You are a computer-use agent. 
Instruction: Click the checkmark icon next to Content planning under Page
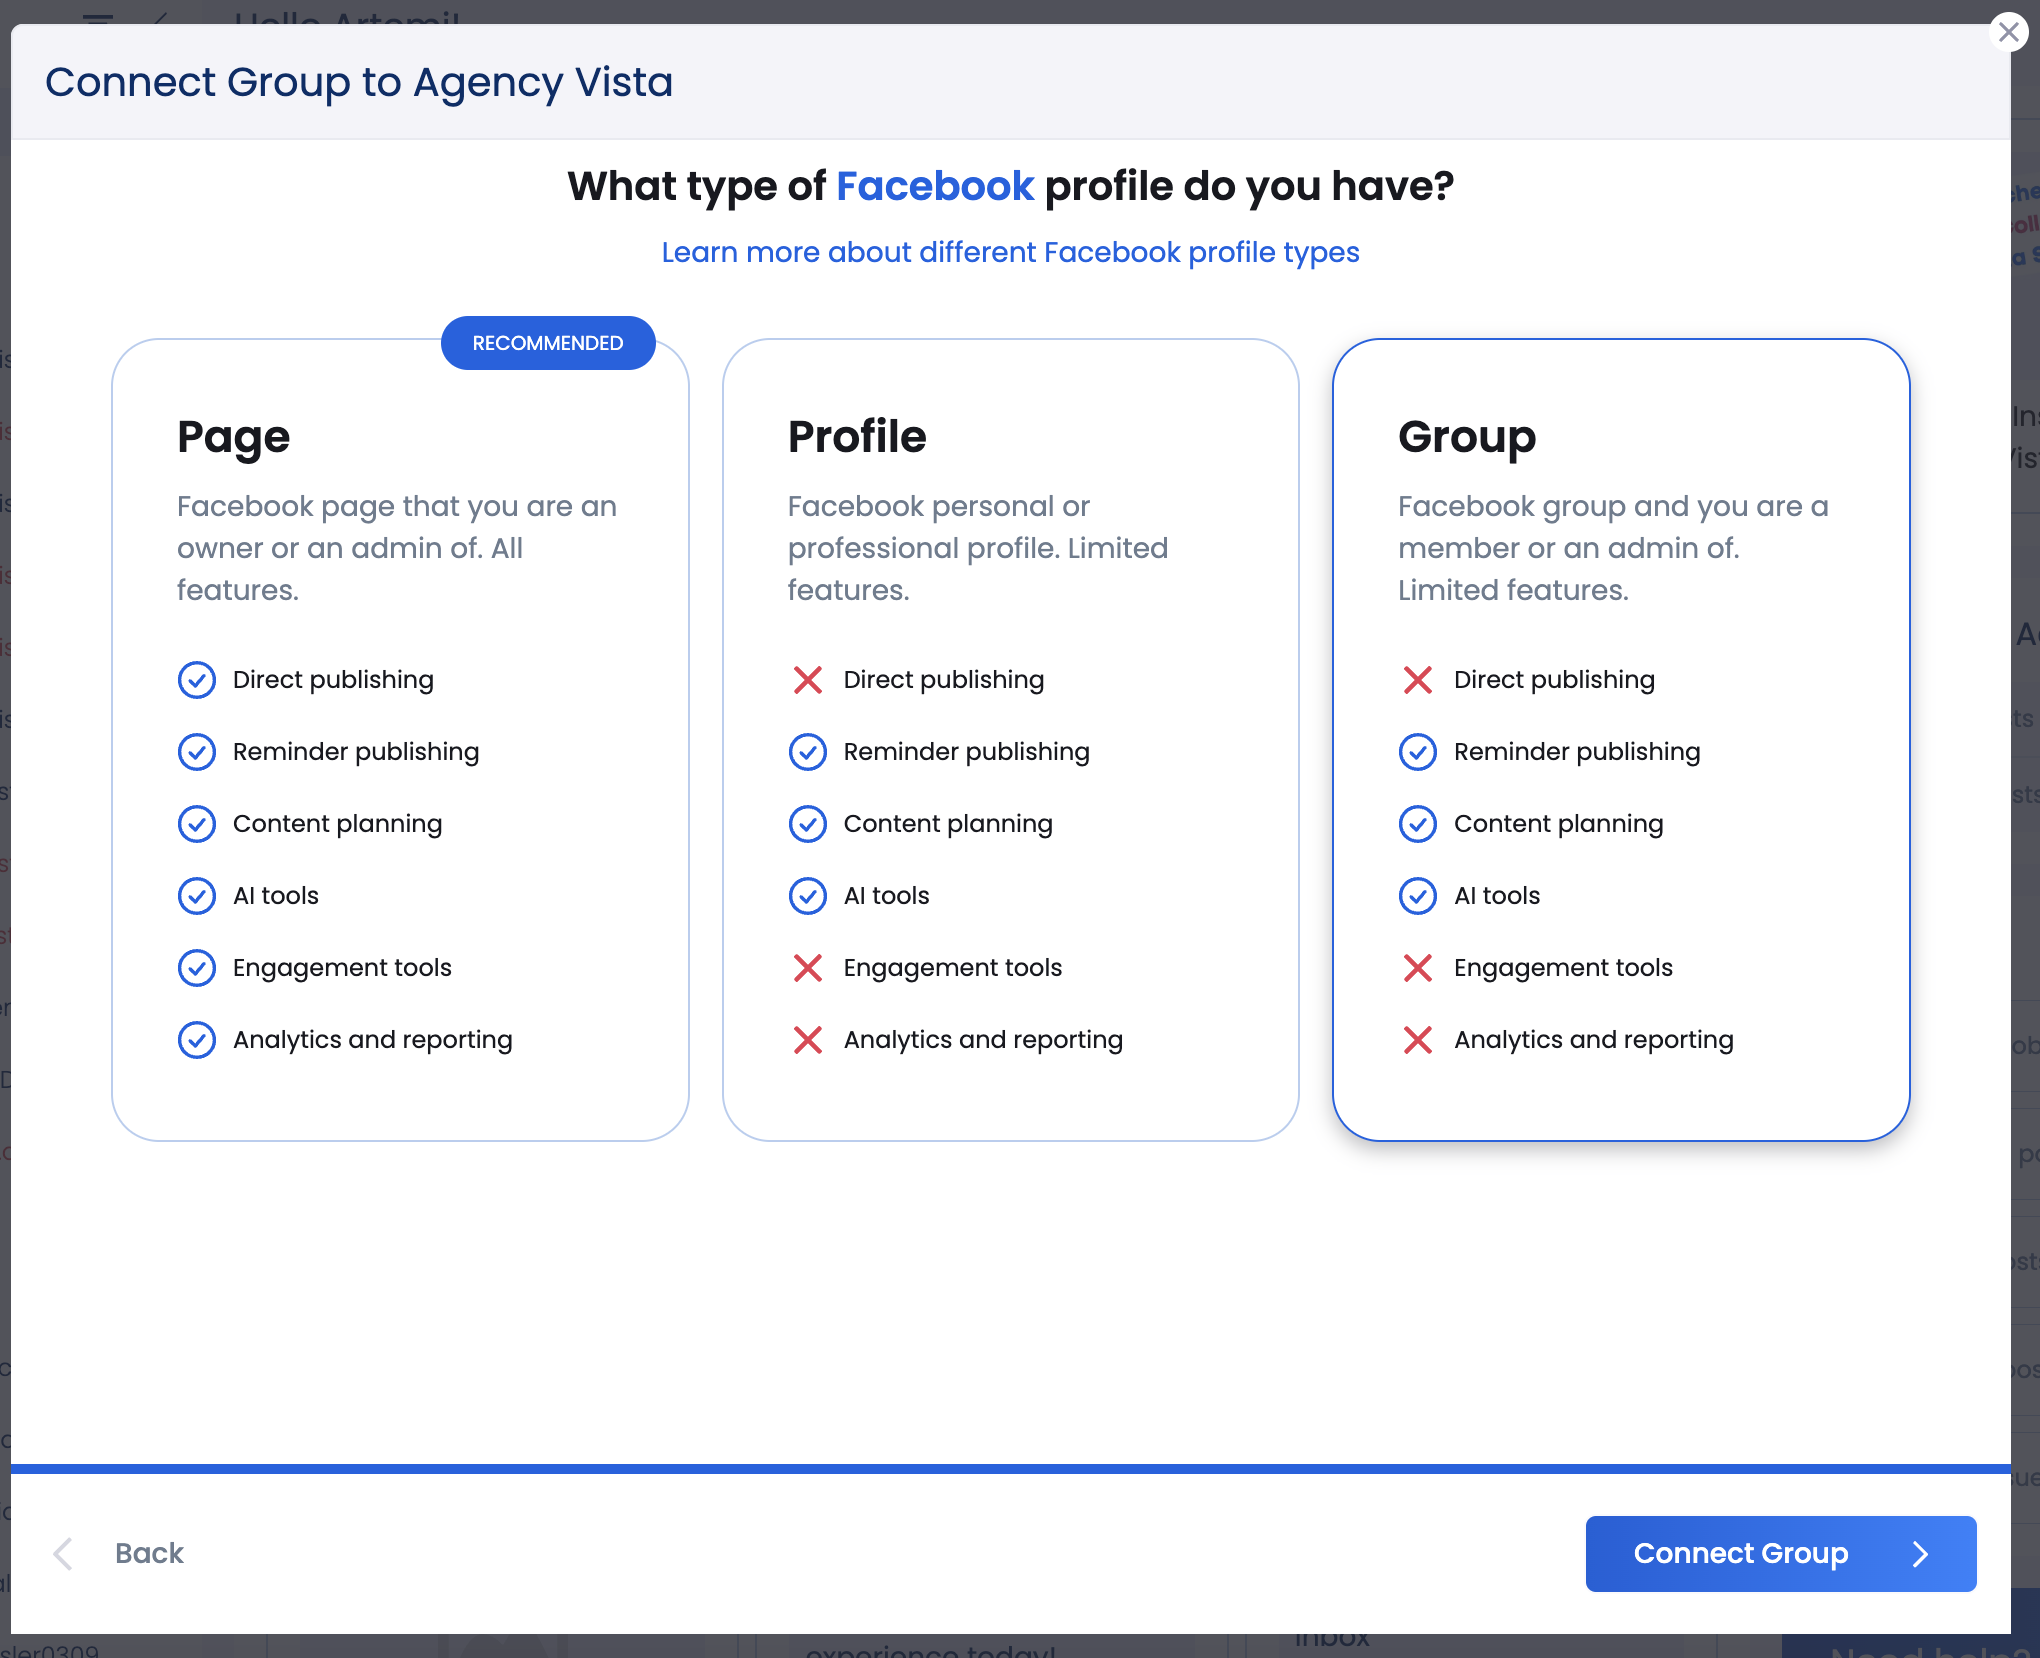click(x=197, y=824)
